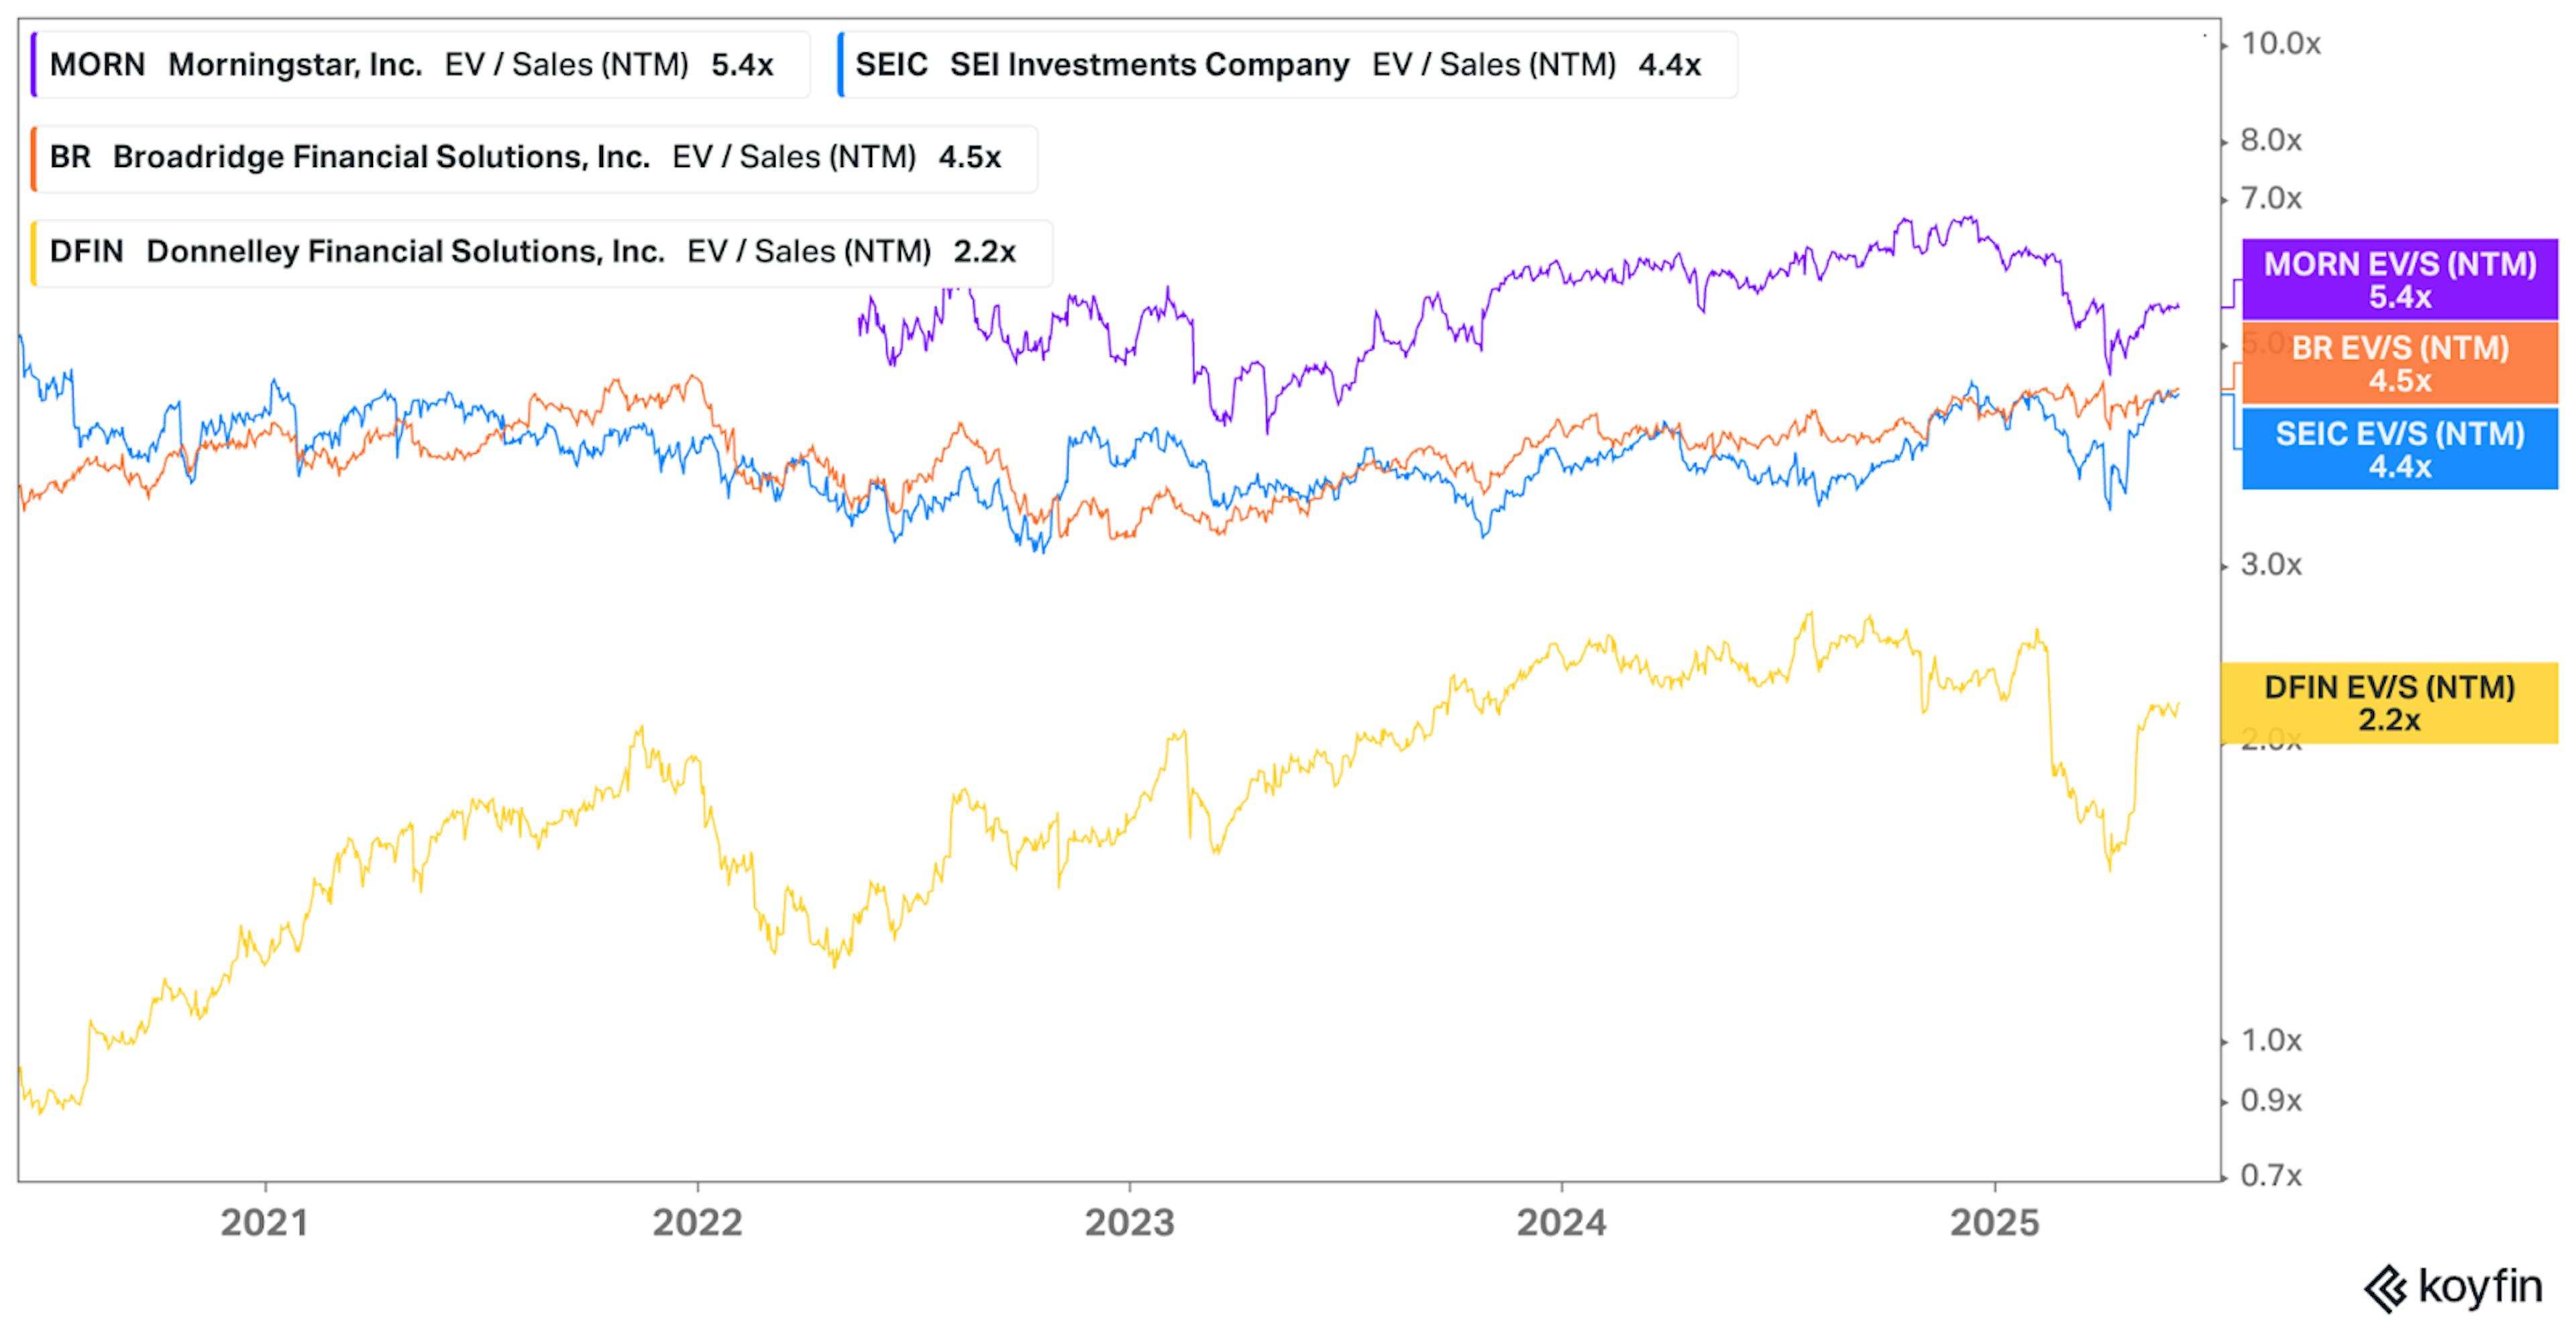Select the SEIC SEI Investments legend entry
Screen dimensions: 2576x1332
click(x=1287, y=65)
